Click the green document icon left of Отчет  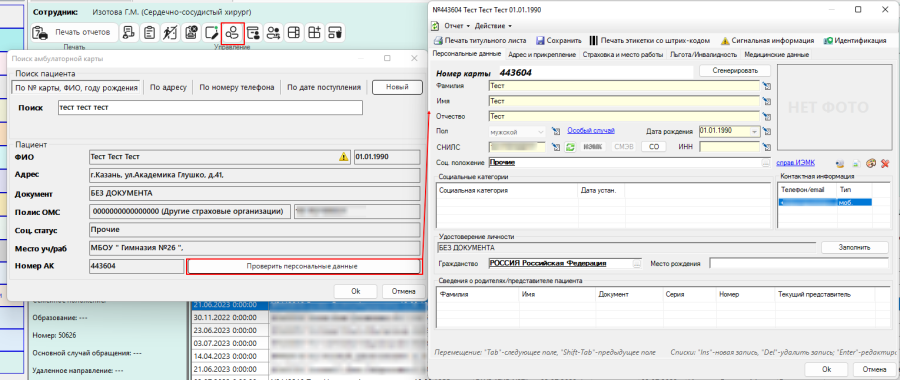(x=436, y=26)
